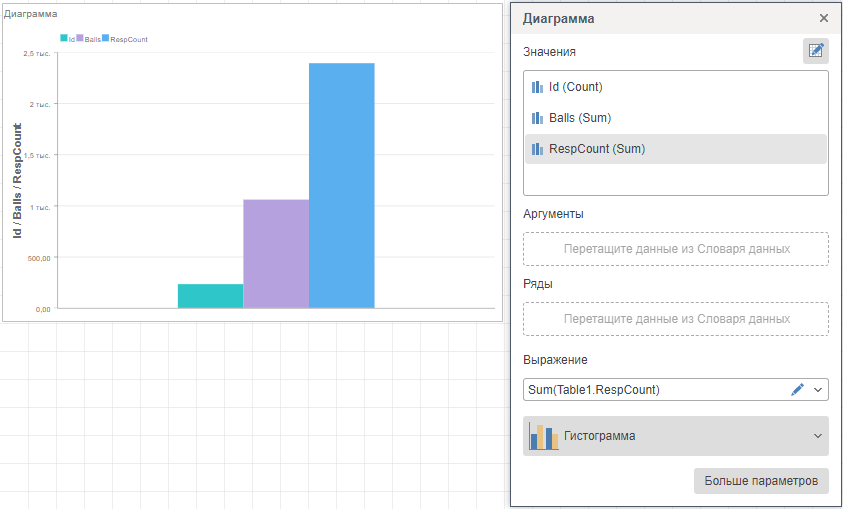The width and height of the screenshot is (843, 509).
Task: Click the vertical Id / Balls / RespCount axis title
Action: (x=18, y=180)
